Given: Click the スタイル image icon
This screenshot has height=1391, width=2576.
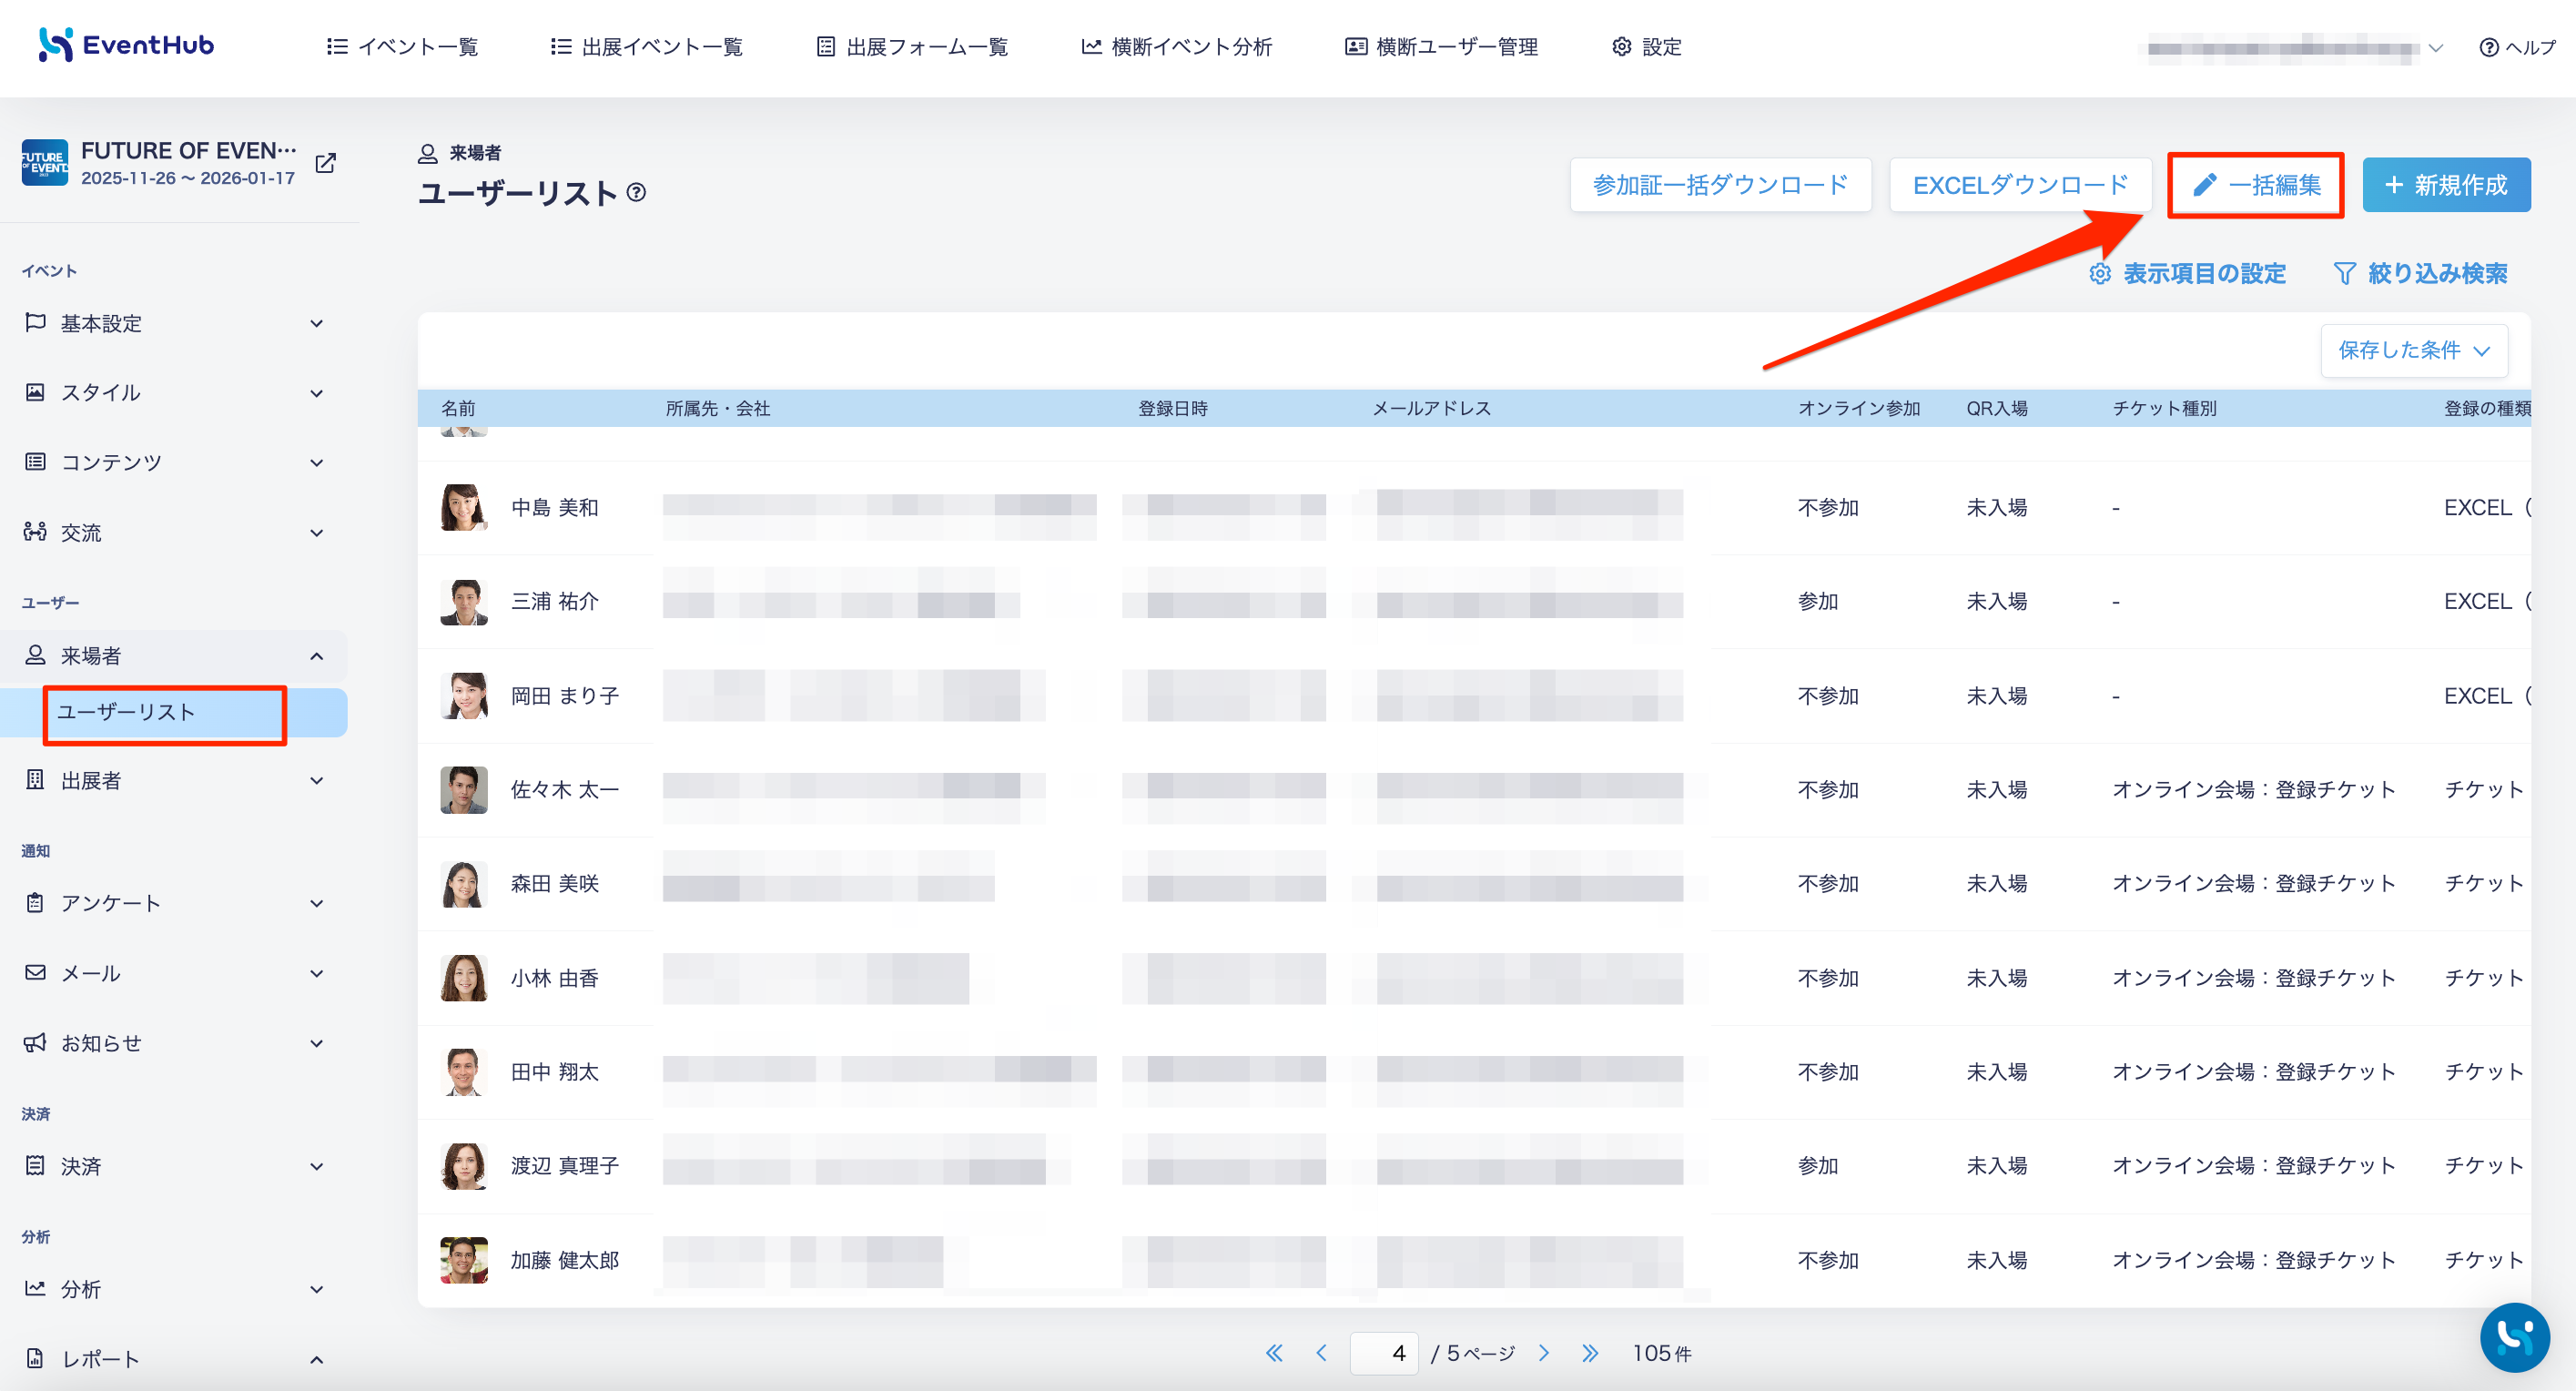Looking at the screenshot, I should [x=35, y=392].
